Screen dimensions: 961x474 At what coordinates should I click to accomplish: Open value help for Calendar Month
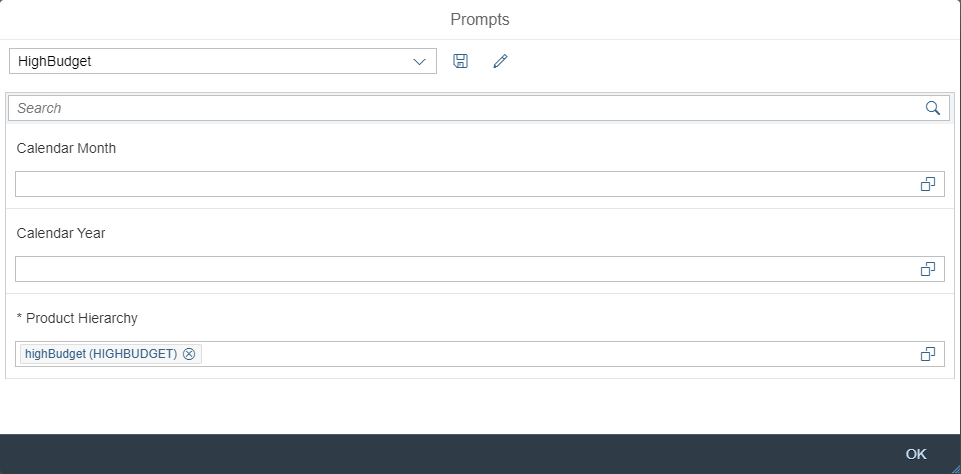pos(928,184)
